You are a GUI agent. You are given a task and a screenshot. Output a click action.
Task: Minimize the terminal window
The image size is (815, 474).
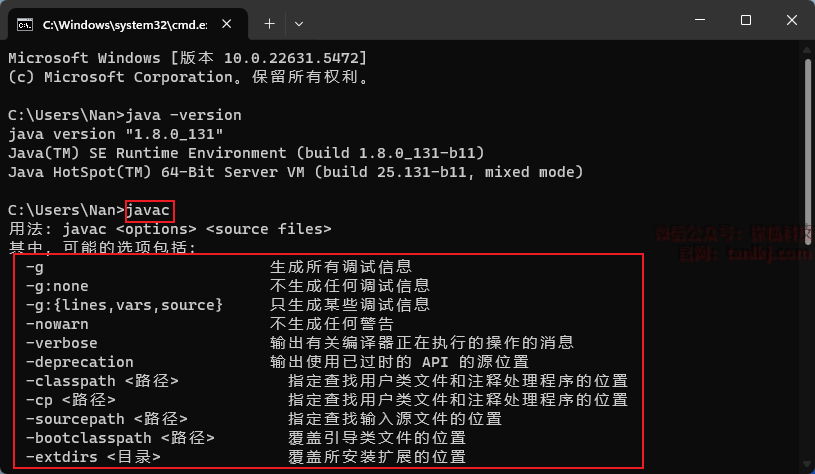pyautogui.click(x=698, y=21)
